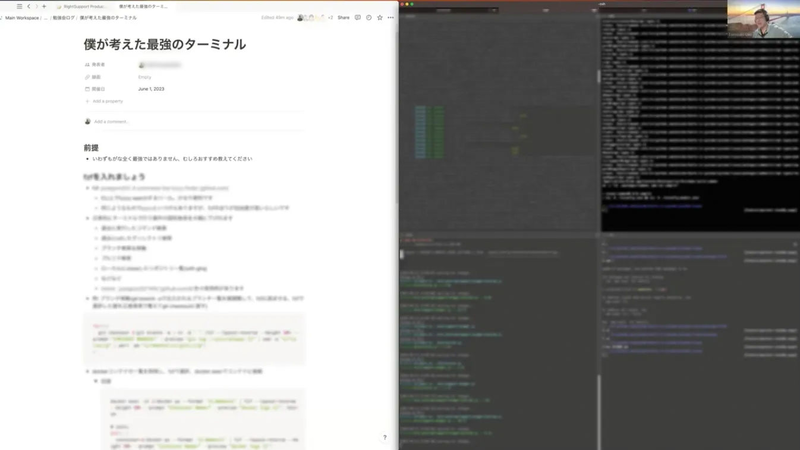Screen dimensions: 800x450
Task: Open Main Workspace breadcrumb
Action: click(x=22, y=18)
